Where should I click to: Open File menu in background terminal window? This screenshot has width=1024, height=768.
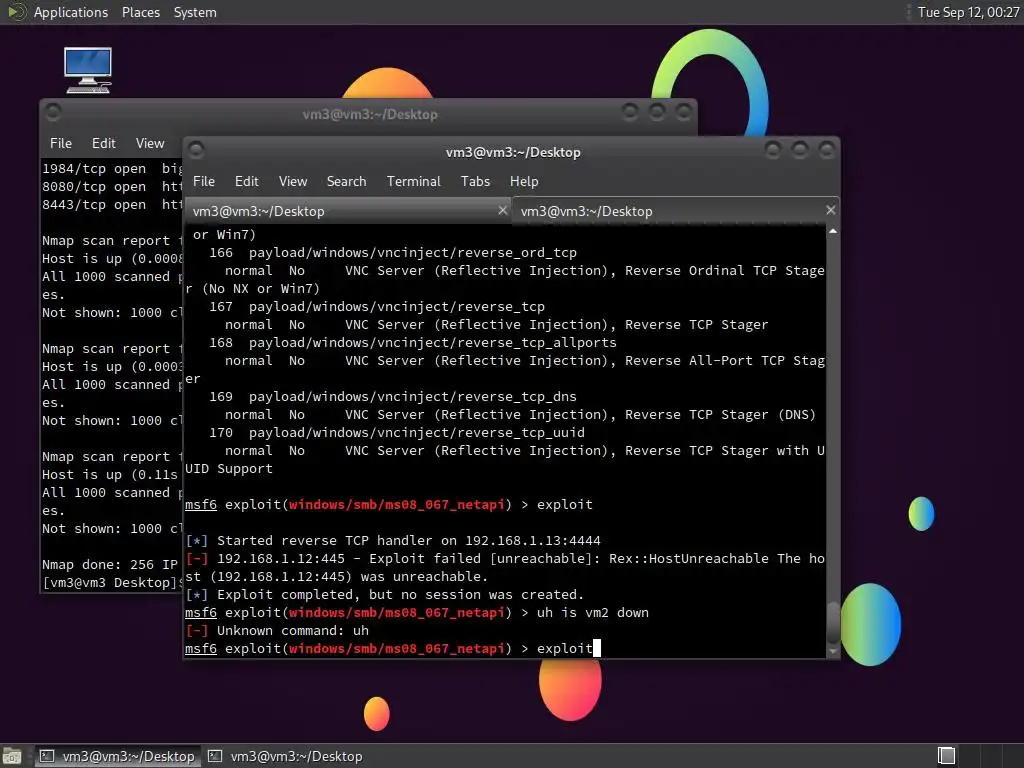click(61, 144)
